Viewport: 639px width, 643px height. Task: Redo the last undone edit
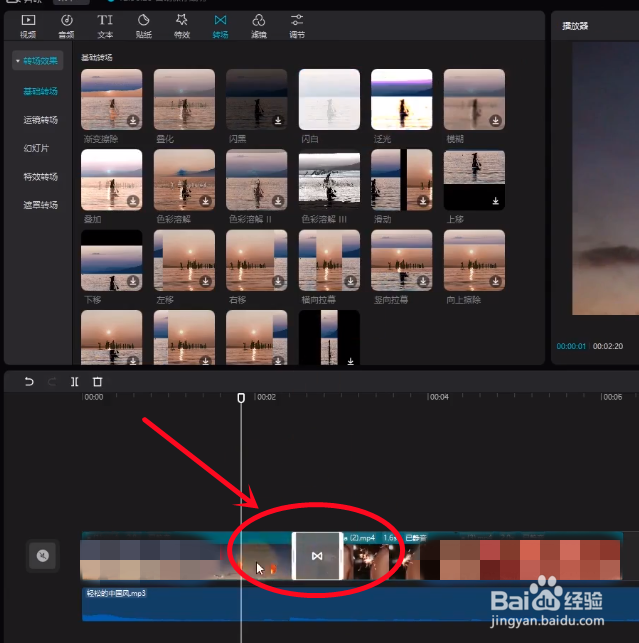pyautogui.click(x=52, y=382)
